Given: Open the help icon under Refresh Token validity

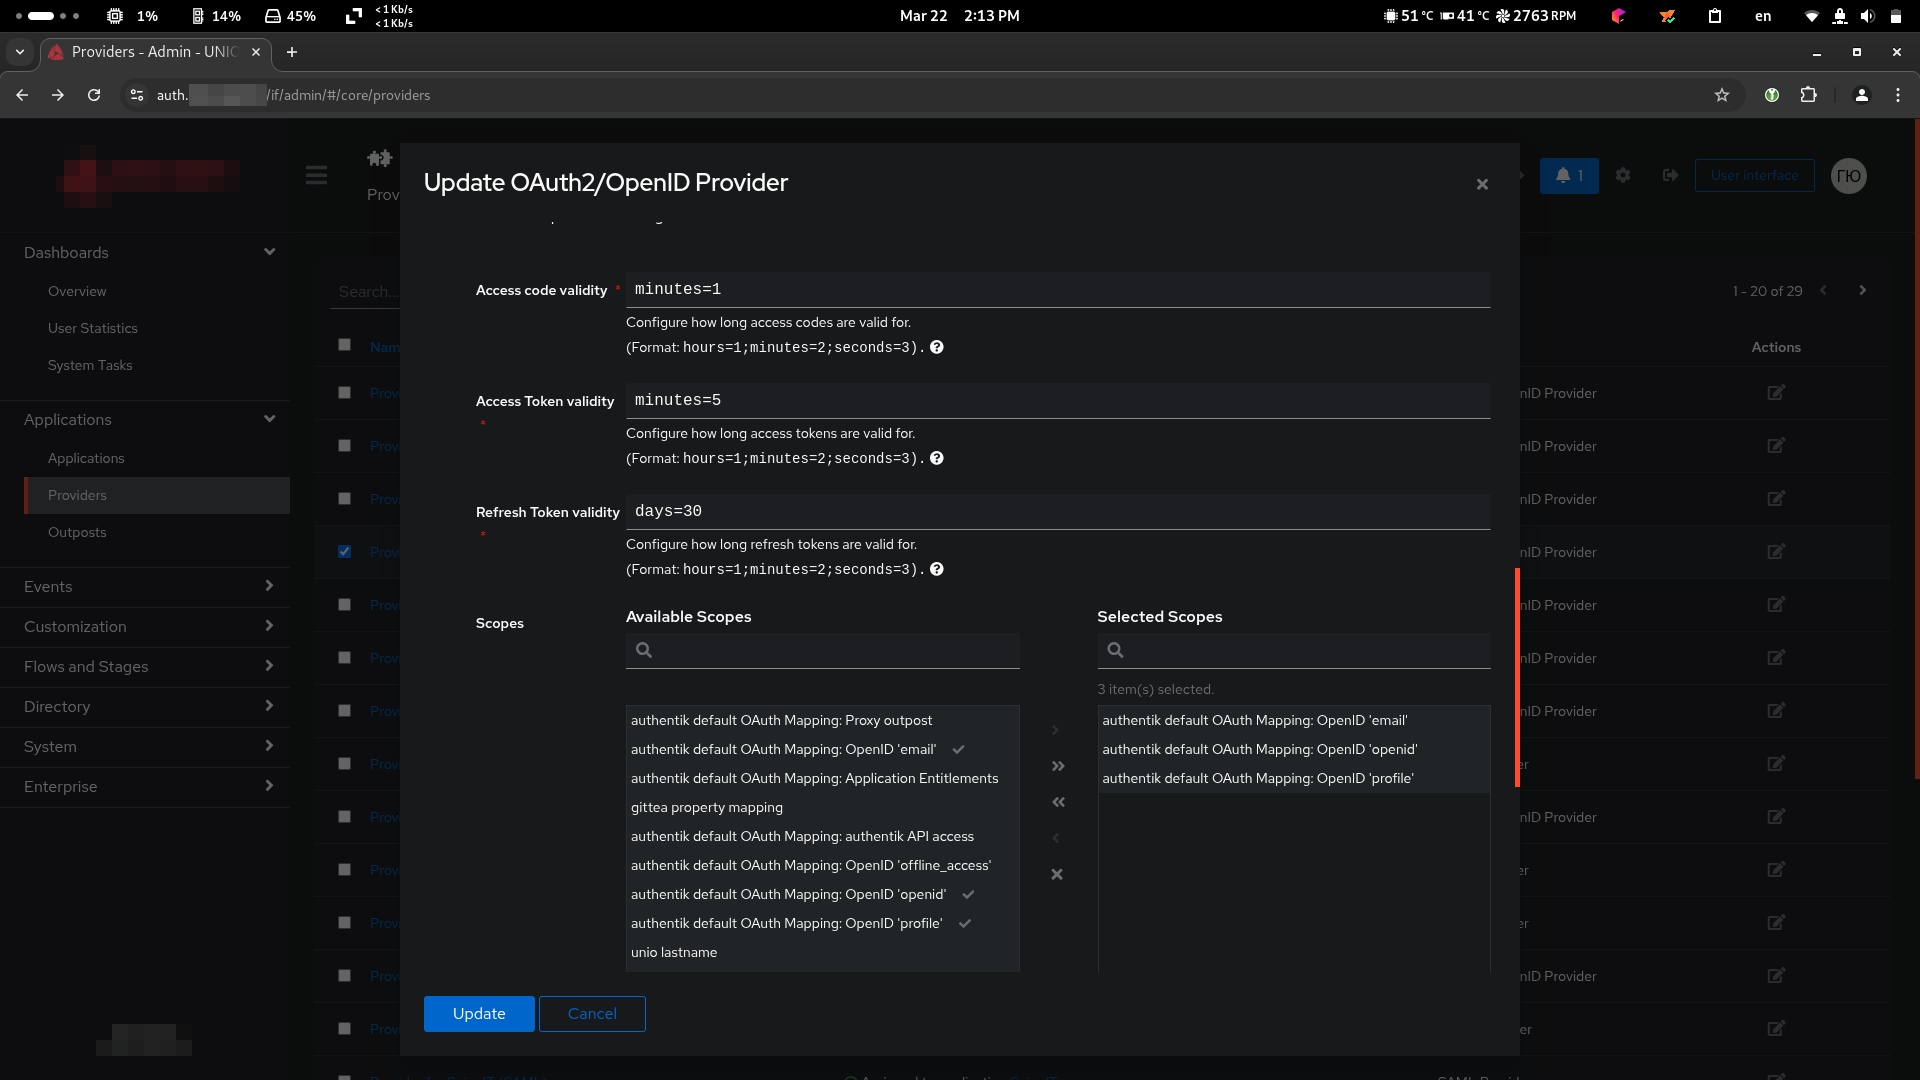Looking at the screenshot, I should 936,569.
